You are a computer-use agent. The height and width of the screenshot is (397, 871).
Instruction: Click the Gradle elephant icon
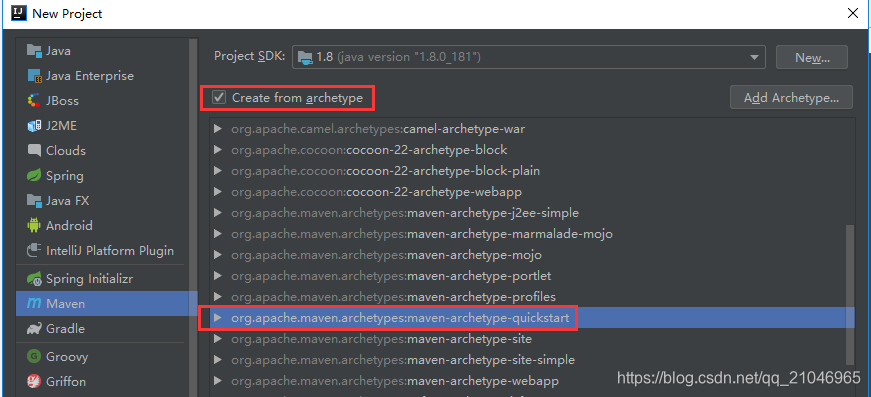click(34, 329)
